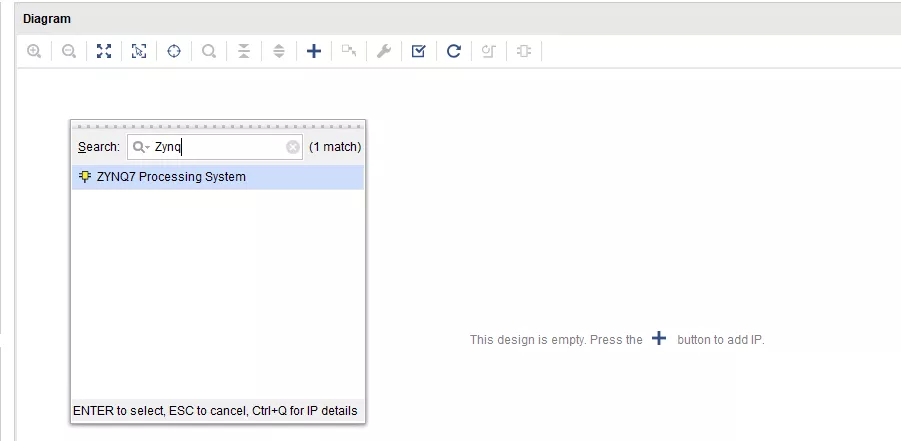This screenshot has height=441, width=901.
Task: Click the plus button in empty design hint
Action: pos(659,339)
